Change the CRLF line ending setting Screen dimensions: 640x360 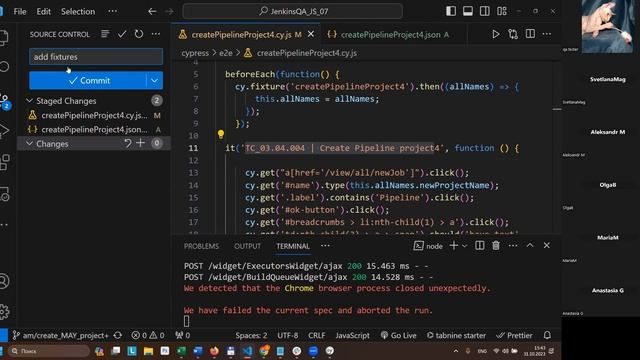tap(317, 336)
